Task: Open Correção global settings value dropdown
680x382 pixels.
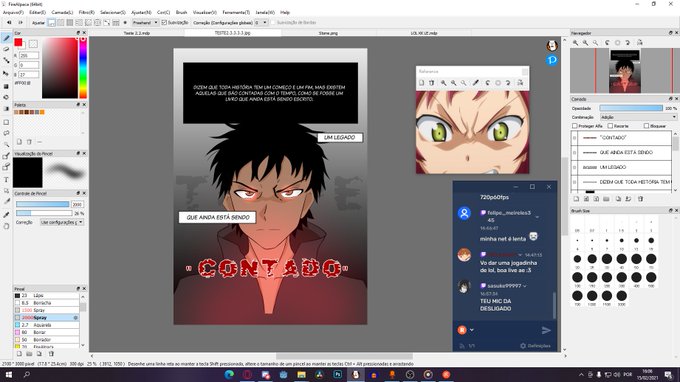Action: tap(261, 23)
